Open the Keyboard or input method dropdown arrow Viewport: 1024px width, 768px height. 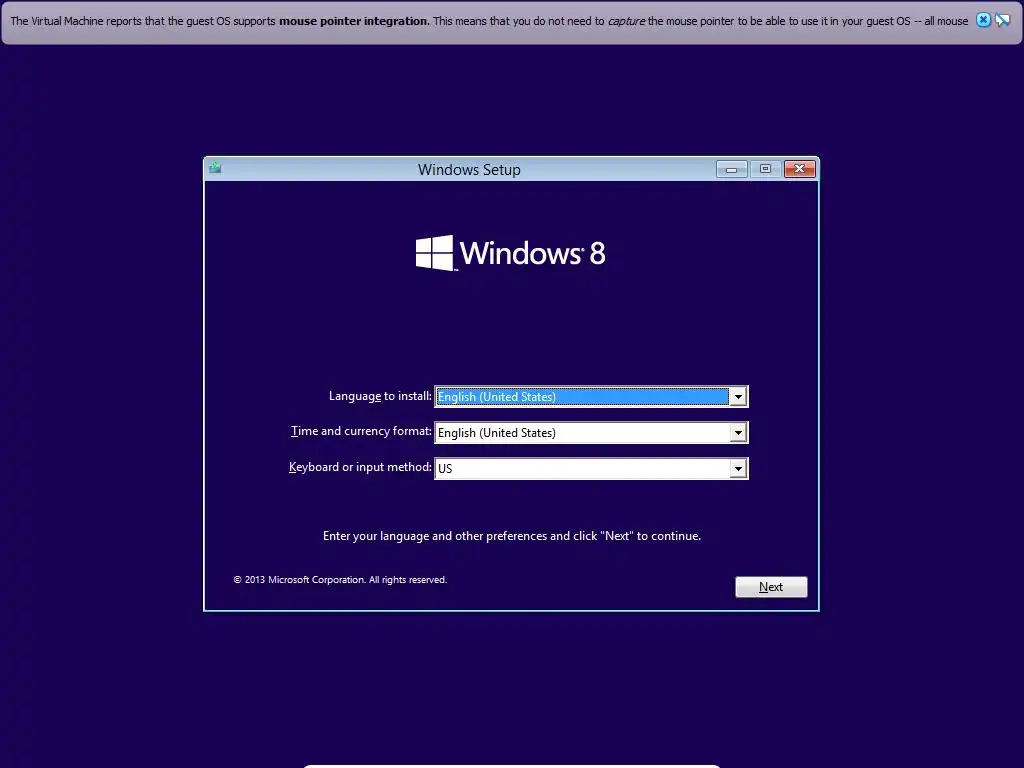(x=738, y=468)
